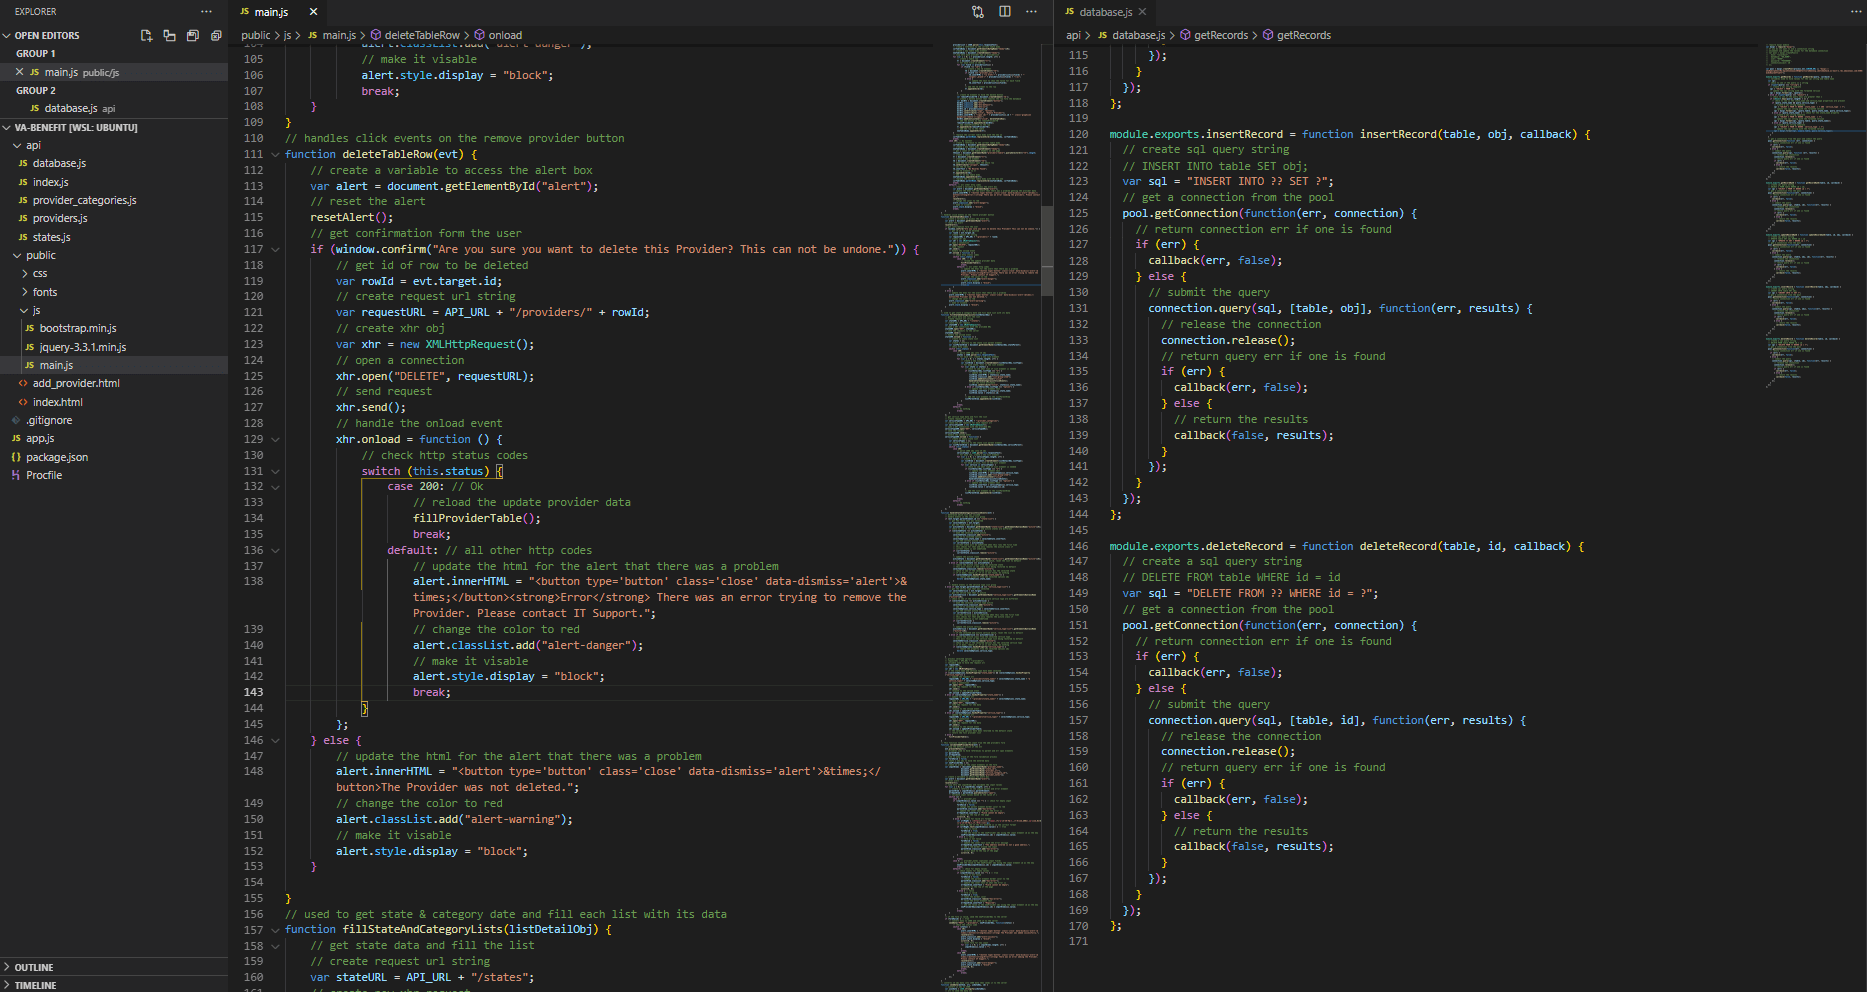Expand the css folder
The width and height of the screenshot is (1867, 992).
pos(24,273)
